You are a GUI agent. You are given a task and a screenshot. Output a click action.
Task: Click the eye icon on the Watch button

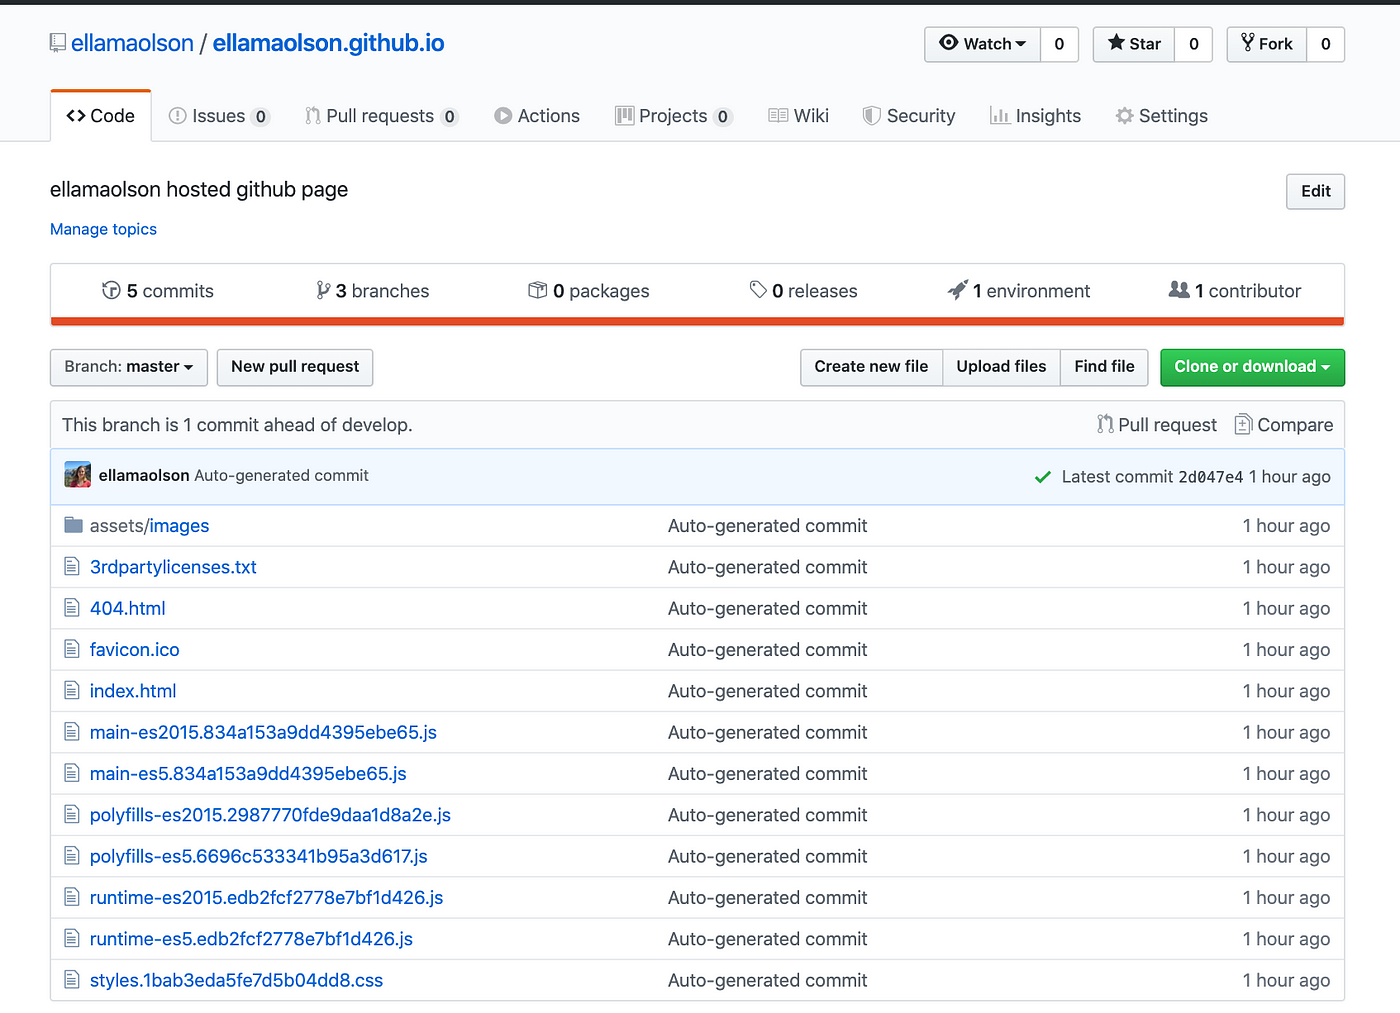(949, 43)
